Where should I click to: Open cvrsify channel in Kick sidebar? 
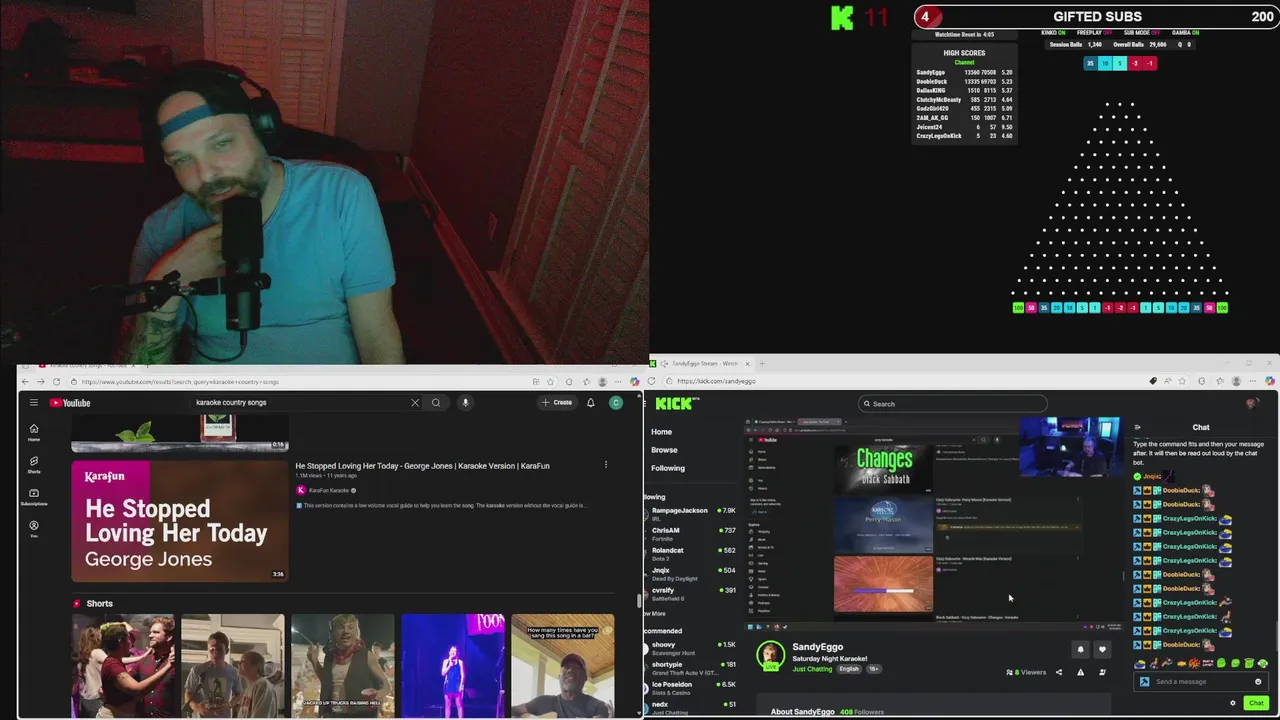click(x=692, y=594)
